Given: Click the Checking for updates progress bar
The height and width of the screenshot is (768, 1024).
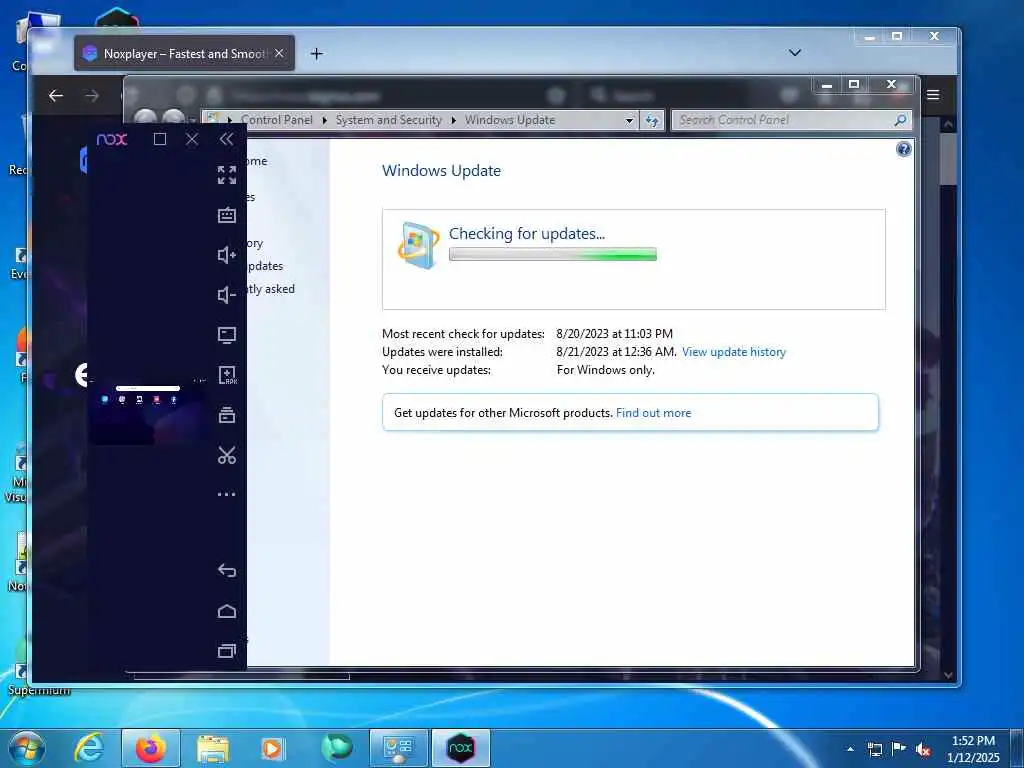Looking at the screenshot, I should click(552, 255).
